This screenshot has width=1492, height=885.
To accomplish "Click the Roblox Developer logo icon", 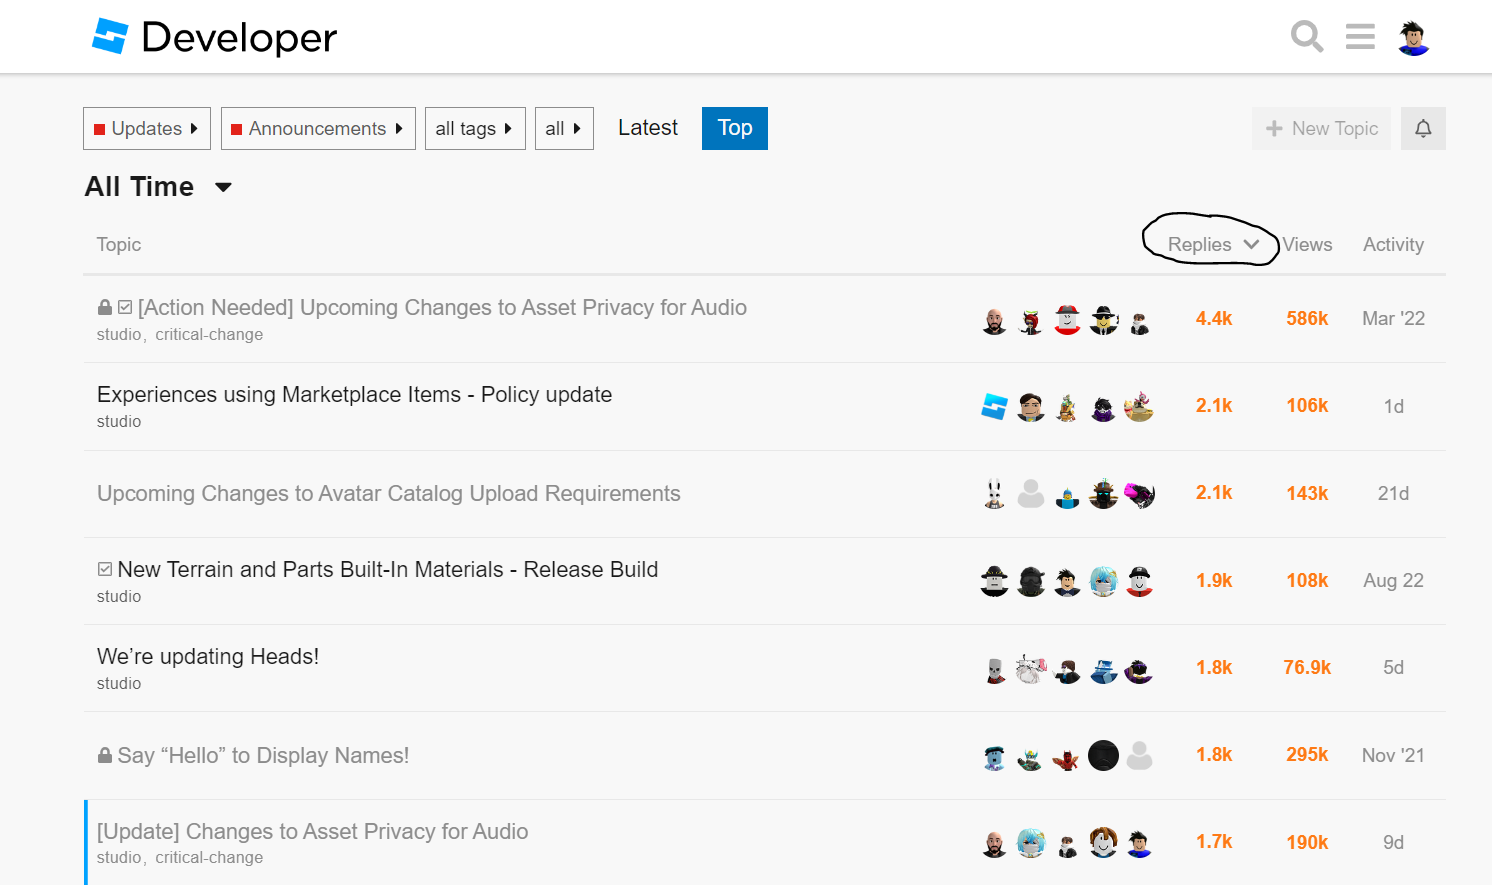I will tap(110, 37).
